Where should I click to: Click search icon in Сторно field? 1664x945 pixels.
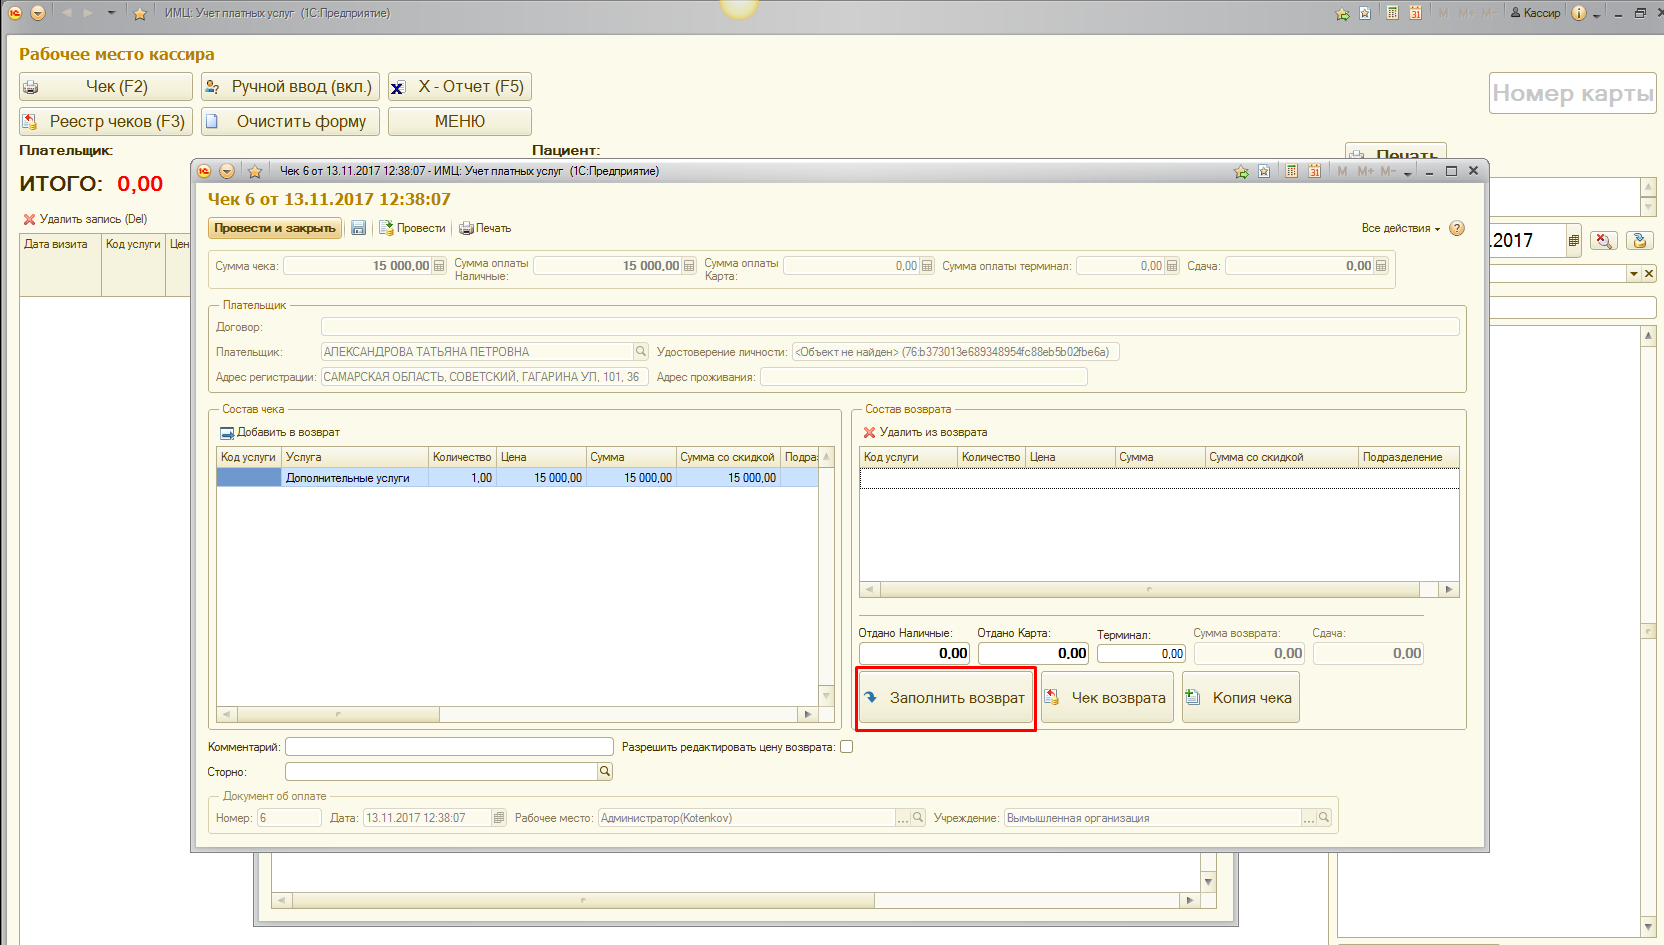point(604,772)
